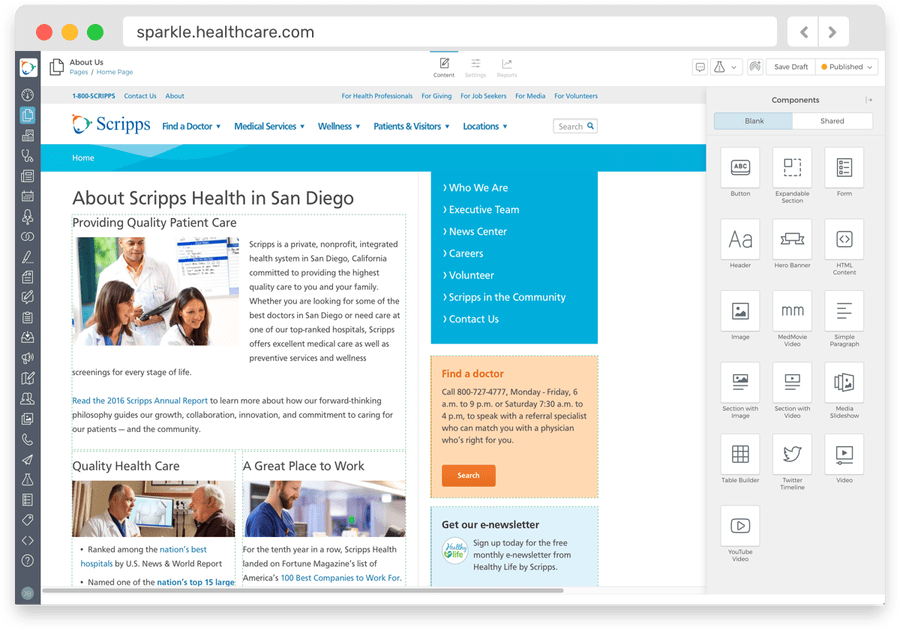900x630 pixels.
Task: Switch to the Content tab
Action: (x=444, y=67)
